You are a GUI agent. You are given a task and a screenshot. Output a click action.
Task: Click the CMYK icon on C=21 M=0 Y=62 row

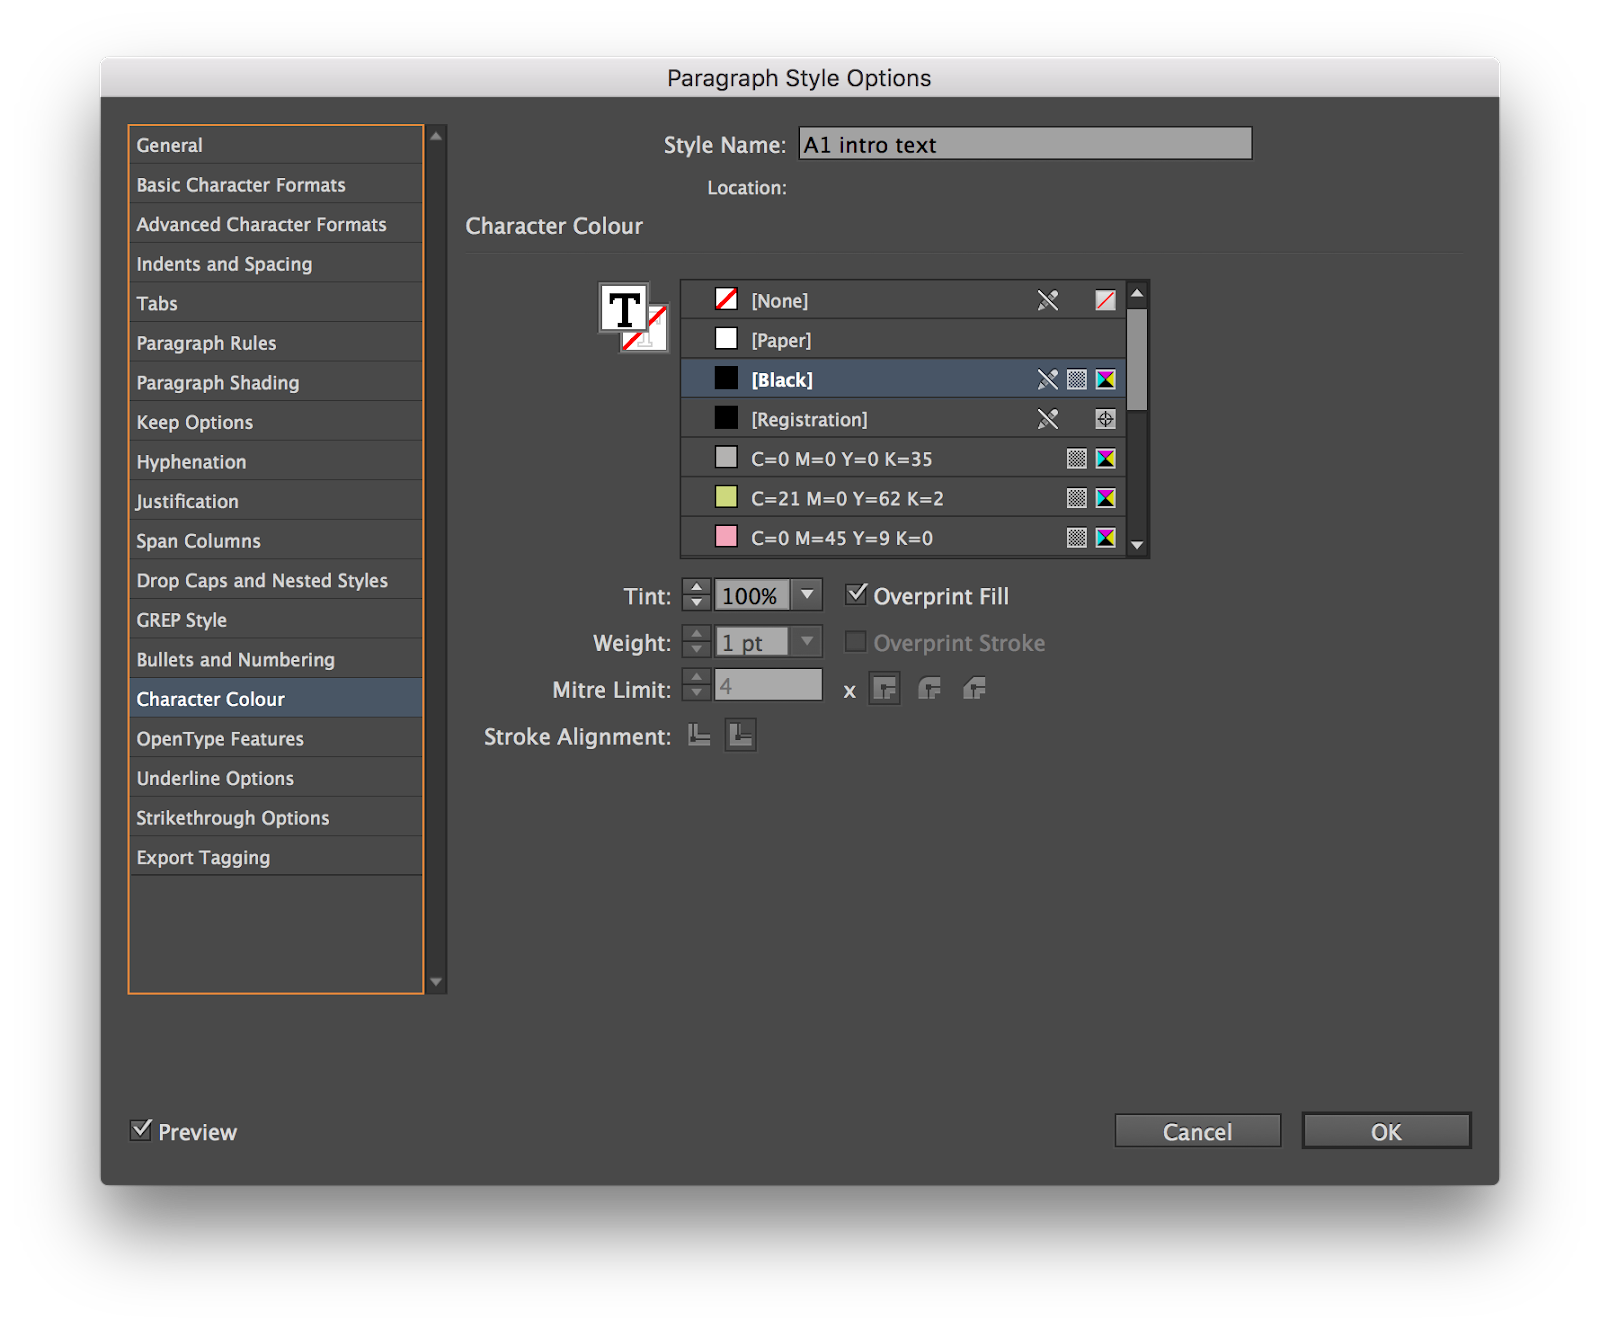click(1105, 498)
